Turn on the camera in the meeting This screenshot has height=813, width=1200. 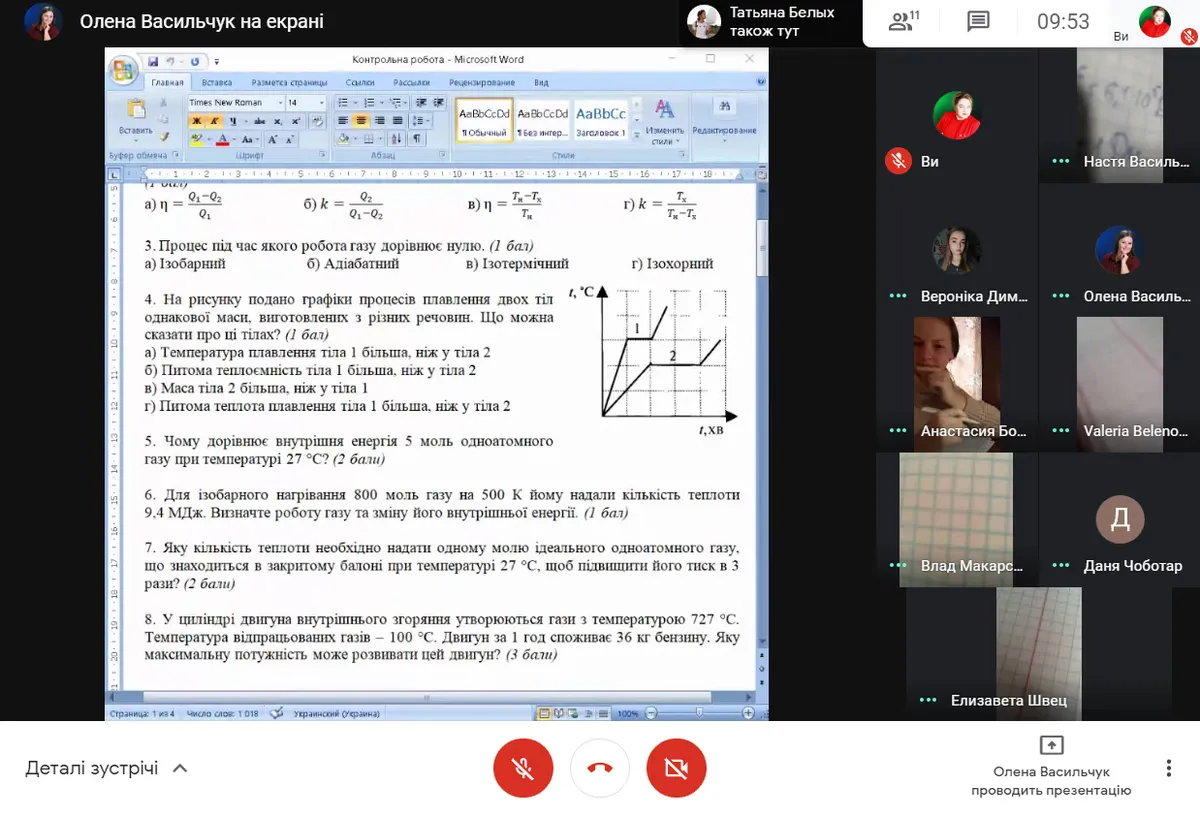pos(677,768)
